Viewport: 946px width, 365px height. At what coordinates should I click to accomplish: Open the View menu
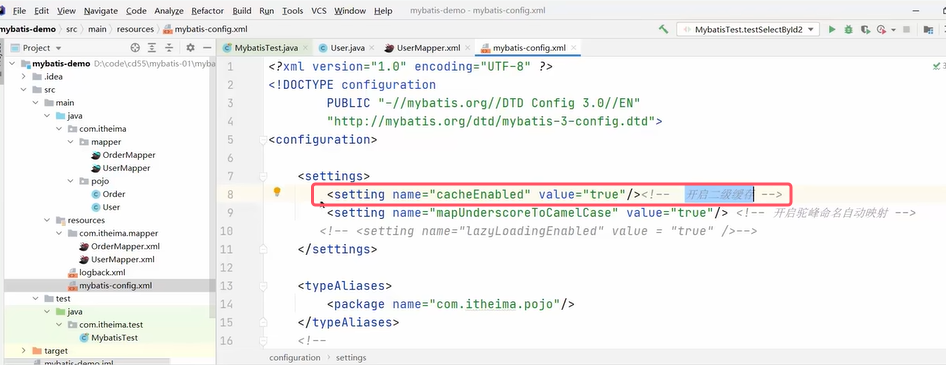point(66,11)
